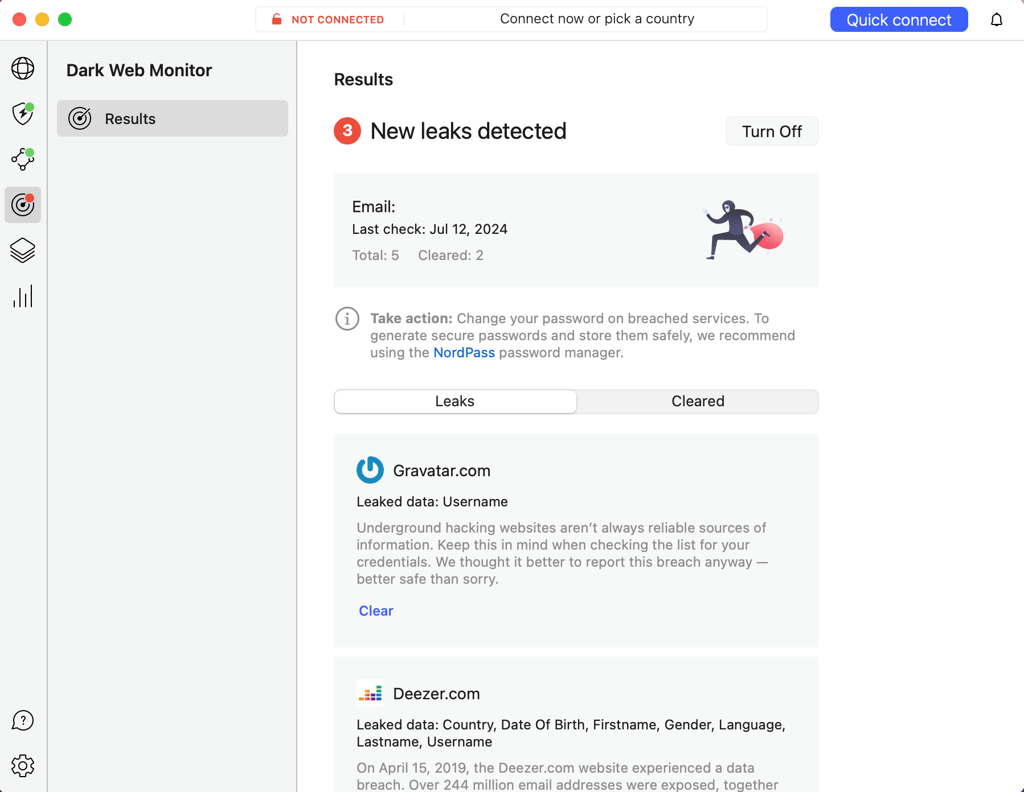Click the Gravatar.com logo icon
The width and height of the screenshot is (1024, 792).
coord(370,470)
